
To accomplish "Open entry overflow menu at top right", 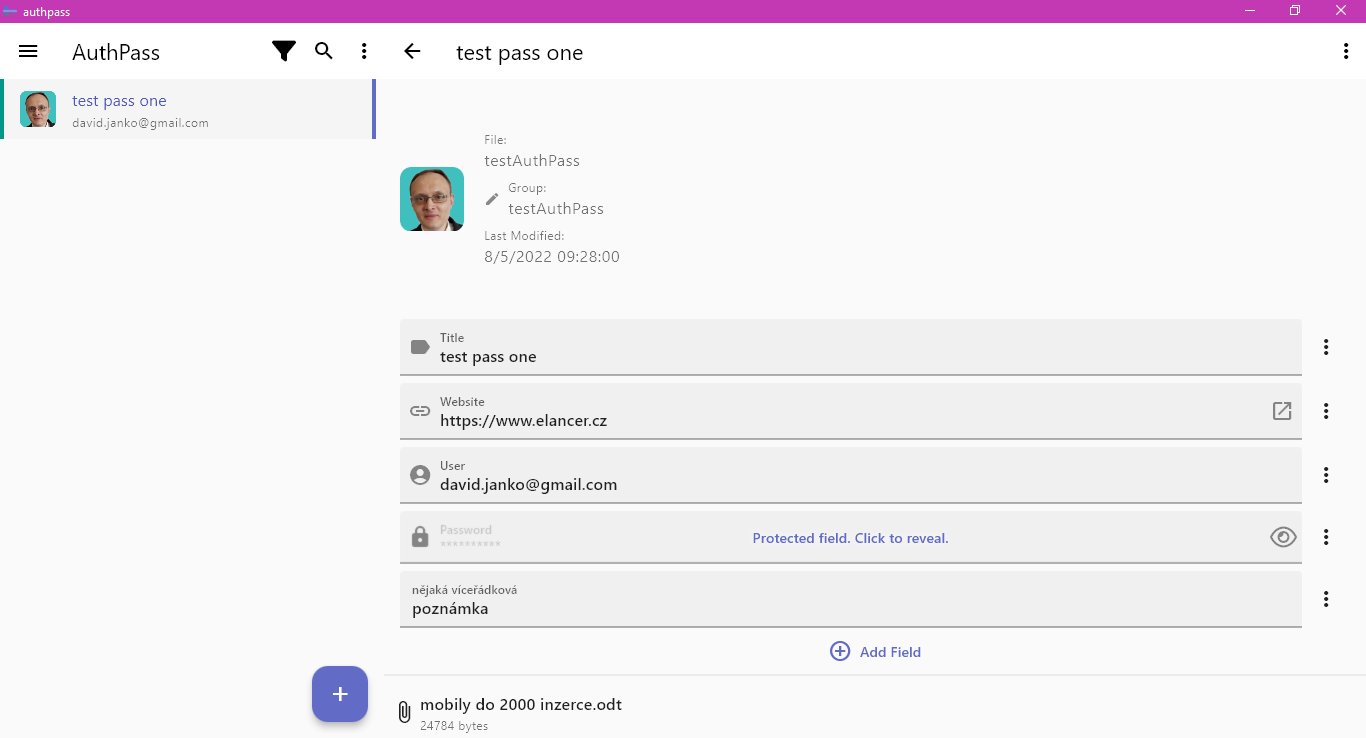I will [1346, 51].
